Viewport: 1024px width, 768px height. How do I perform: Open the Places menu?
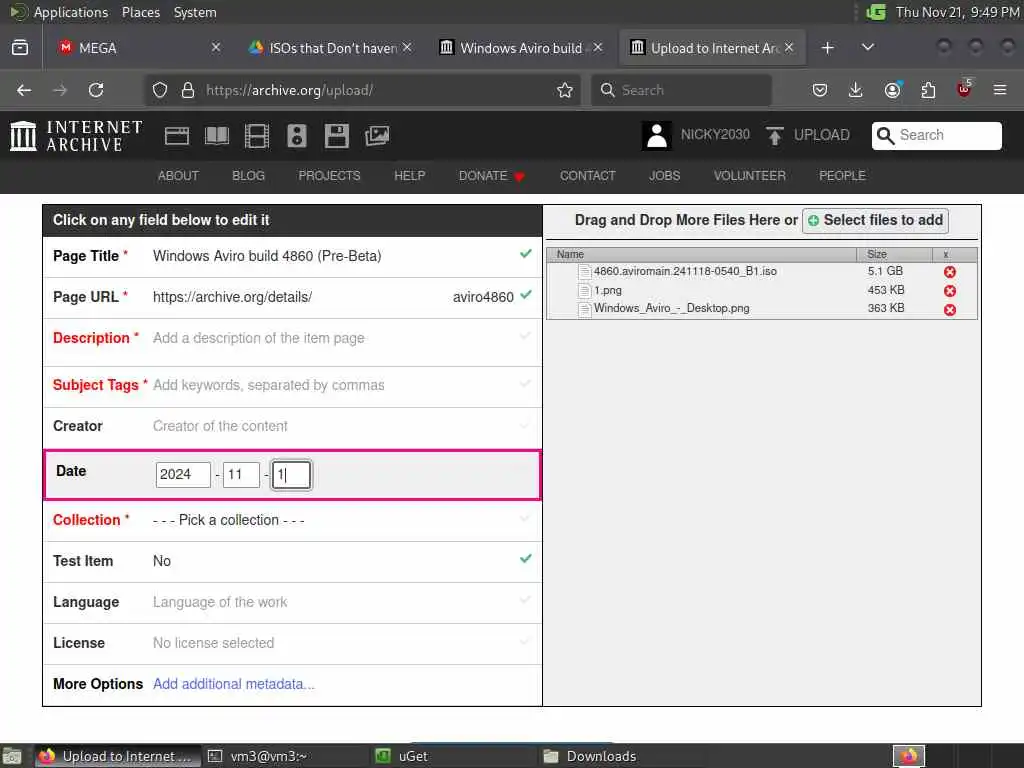coord(140,12)
